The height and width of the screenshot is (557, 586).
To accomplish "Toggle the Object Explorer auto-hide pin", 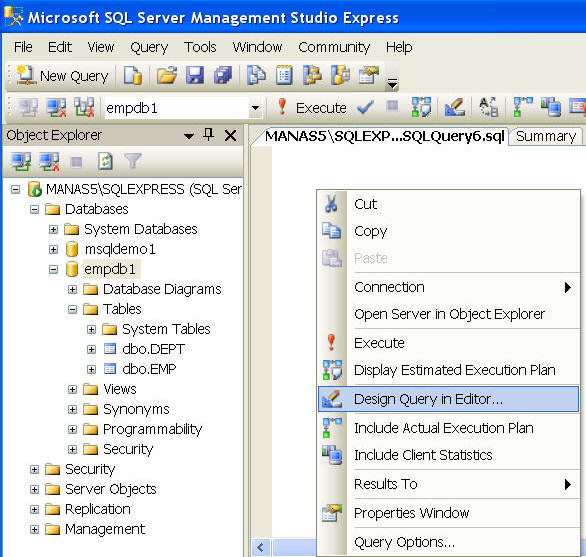I will (209, 135).
